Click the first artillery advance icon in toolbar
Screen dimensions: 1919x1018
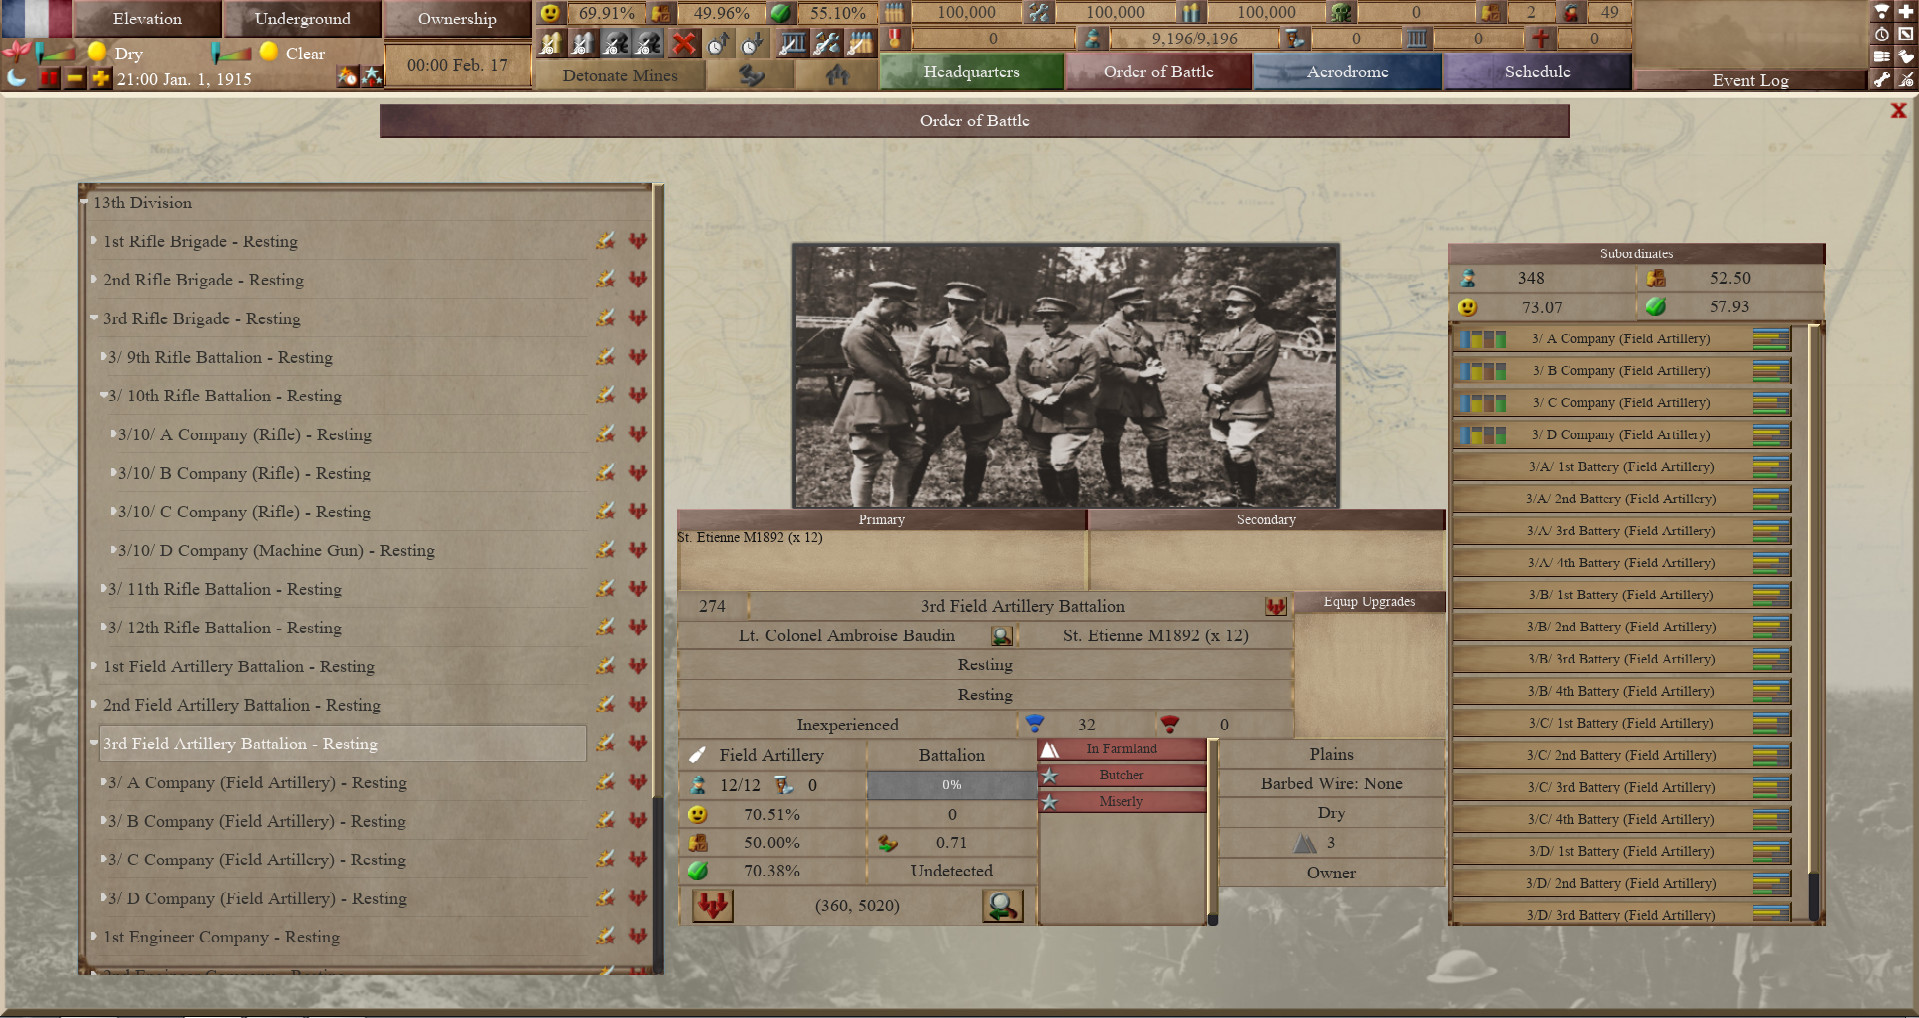click(x=550, y=43)
